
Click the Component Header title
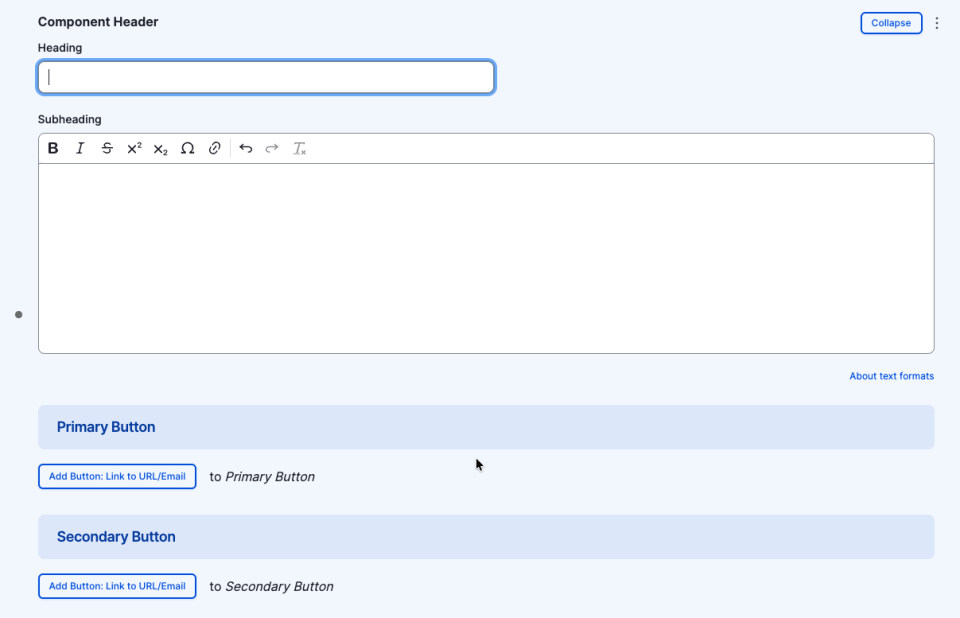(98, 22)
